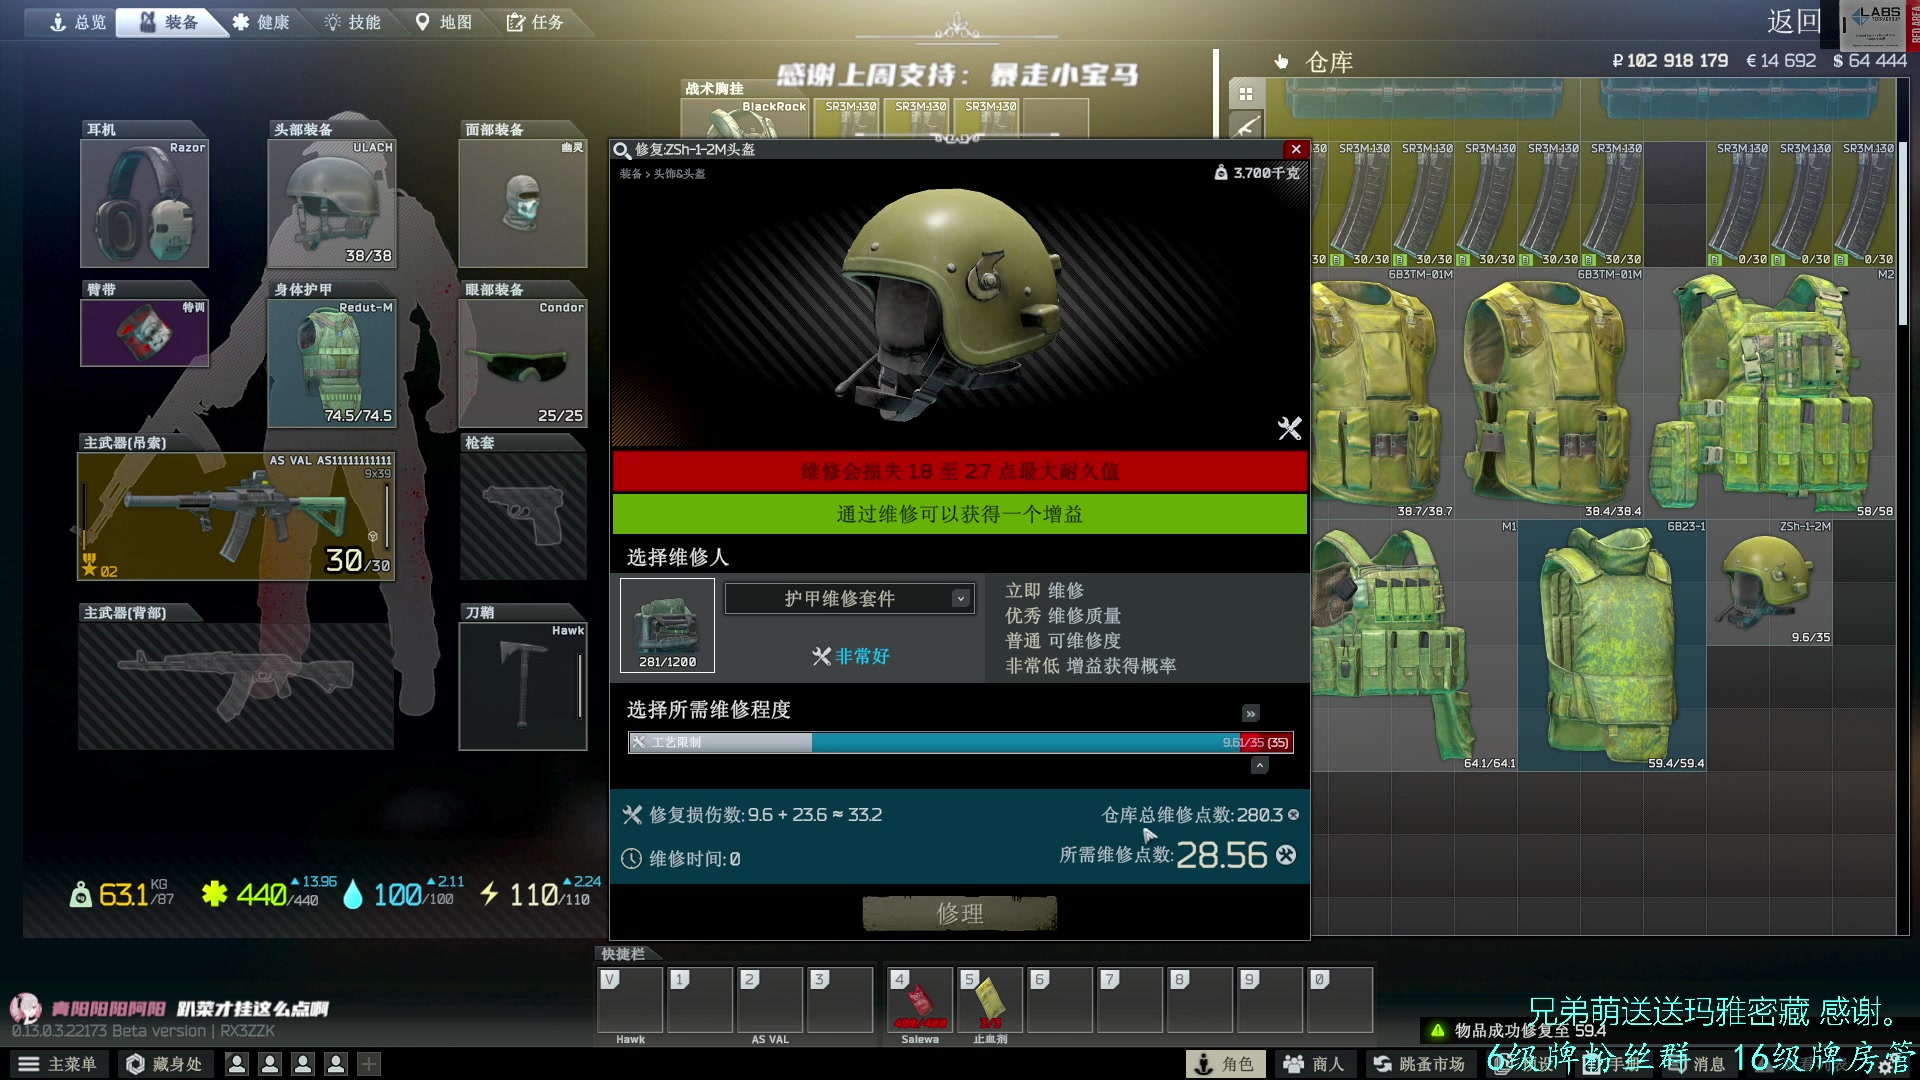Click the BlackRock tactical rig item
The width and height of the screenshot is (1920, 1080).
tap(745, 120)
